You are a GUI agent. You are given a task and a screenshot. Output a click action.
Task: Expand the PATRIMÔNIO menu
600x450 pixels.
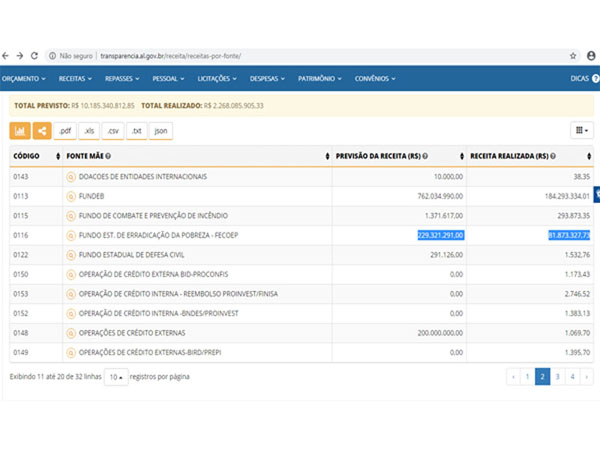(x=320, y=78)
